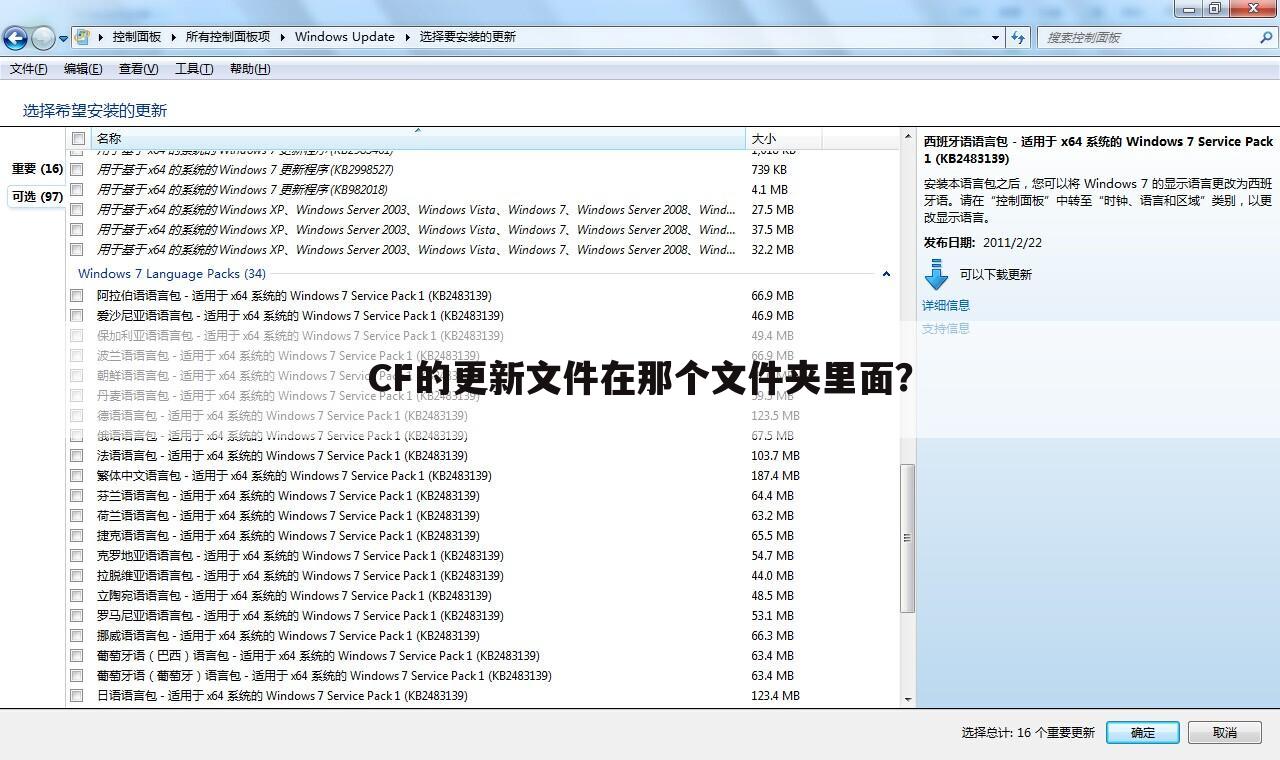1280x760 pixels.
Task: Switch to 可选 (97) updates tab
Action: 37,196
